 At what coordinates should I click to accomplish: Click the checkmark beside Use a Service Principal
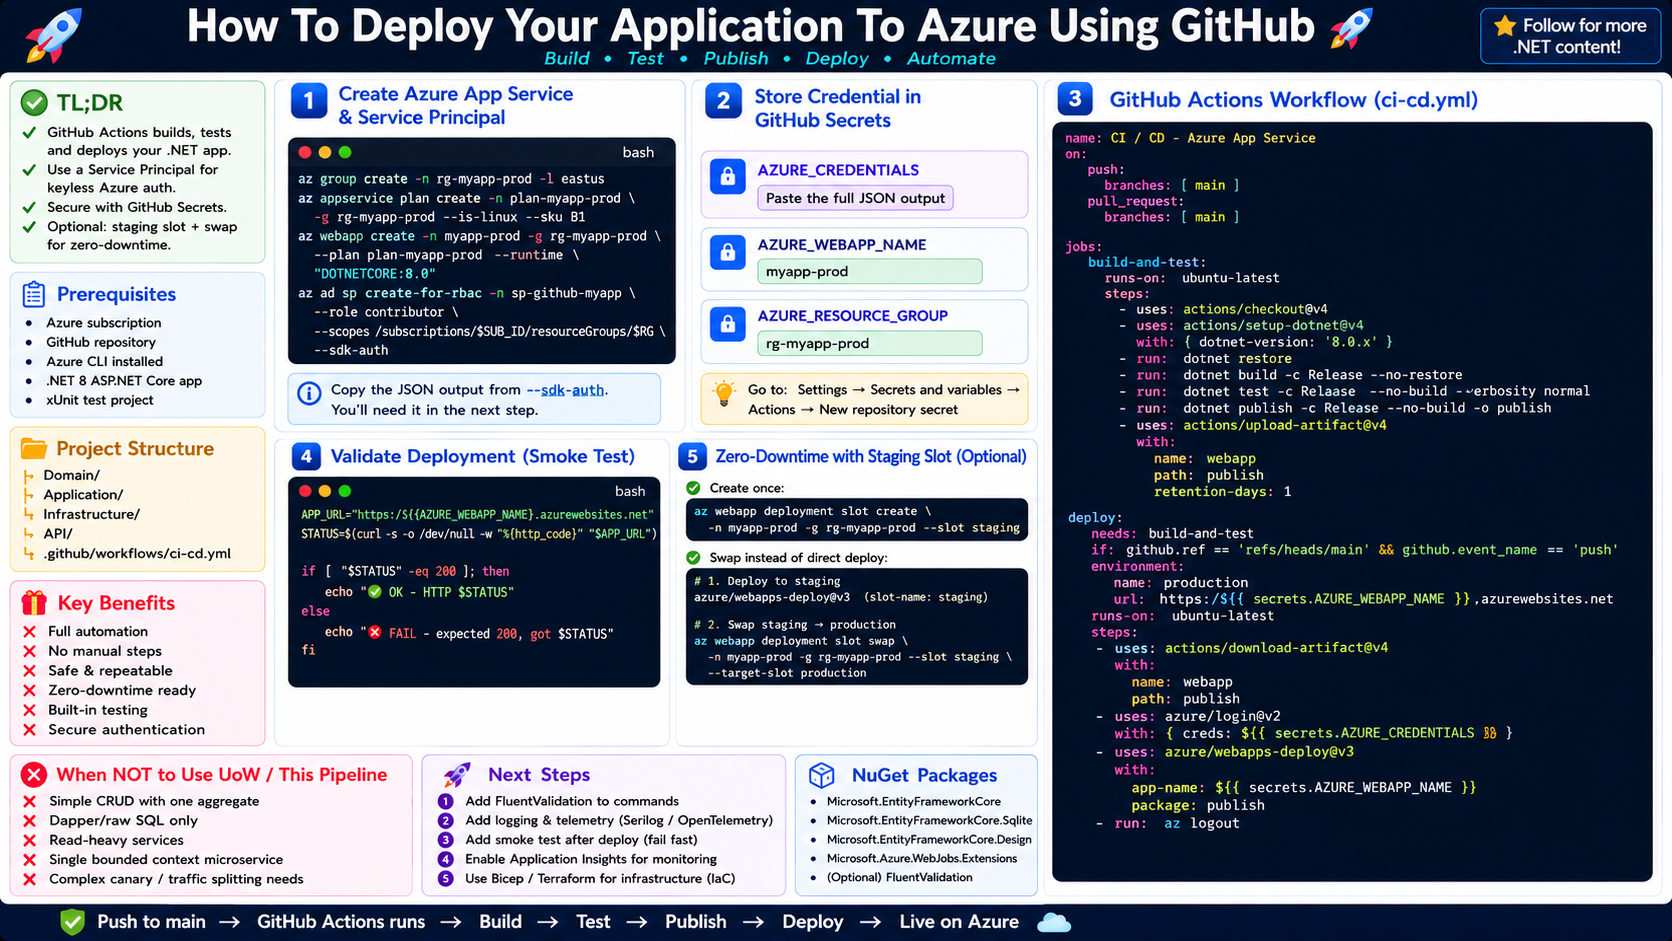(30, 170)
